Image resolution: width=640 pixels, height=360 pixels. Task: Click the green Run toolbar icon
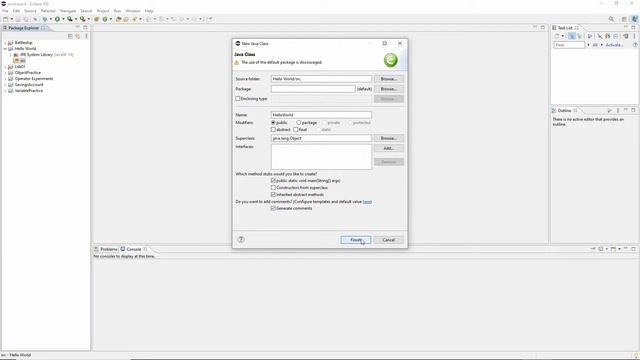click(57, 19)
